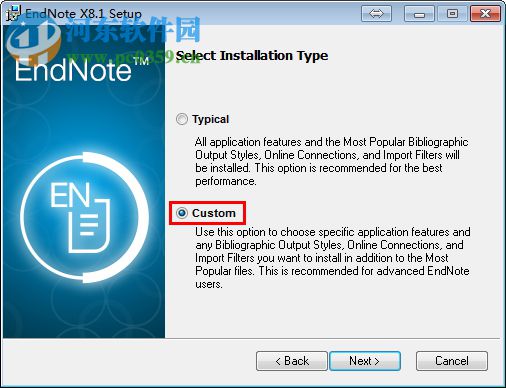Maximize the EndNote X8.1 Setup window
Screen dimensions: 506x388
click(452, 14)
